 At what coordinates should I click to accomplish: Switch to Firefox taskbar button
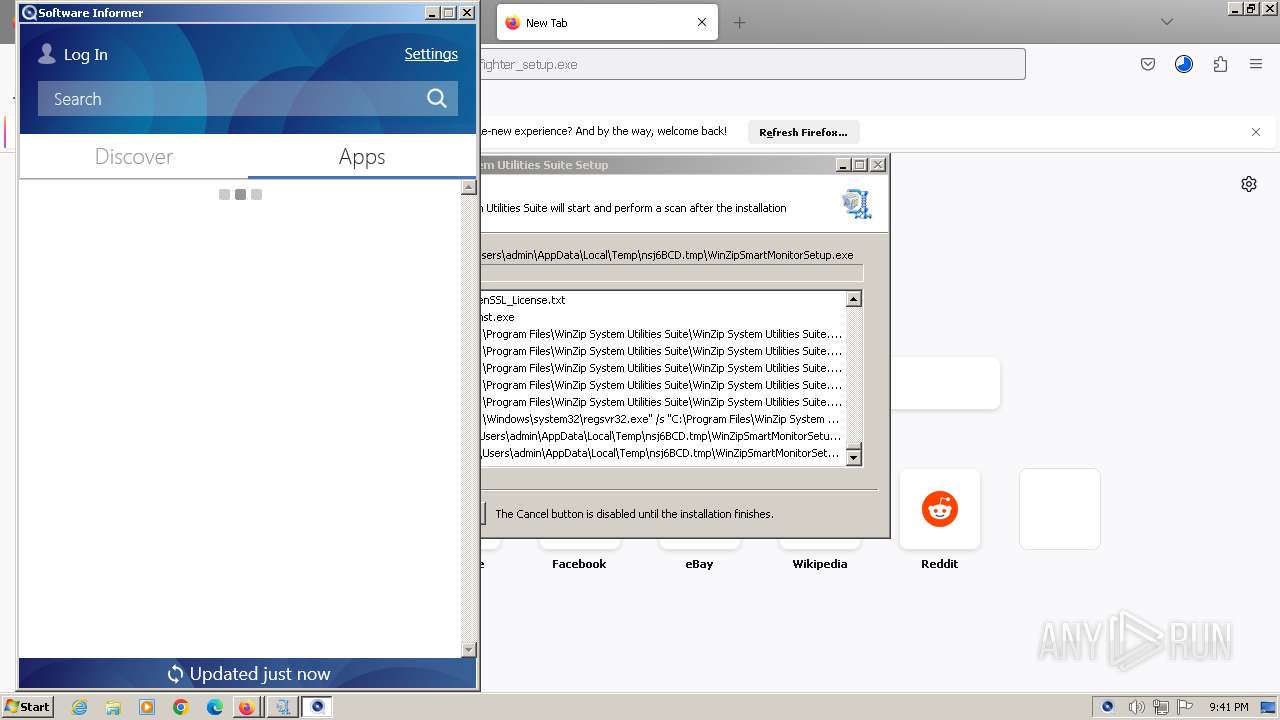click(246, 707)
